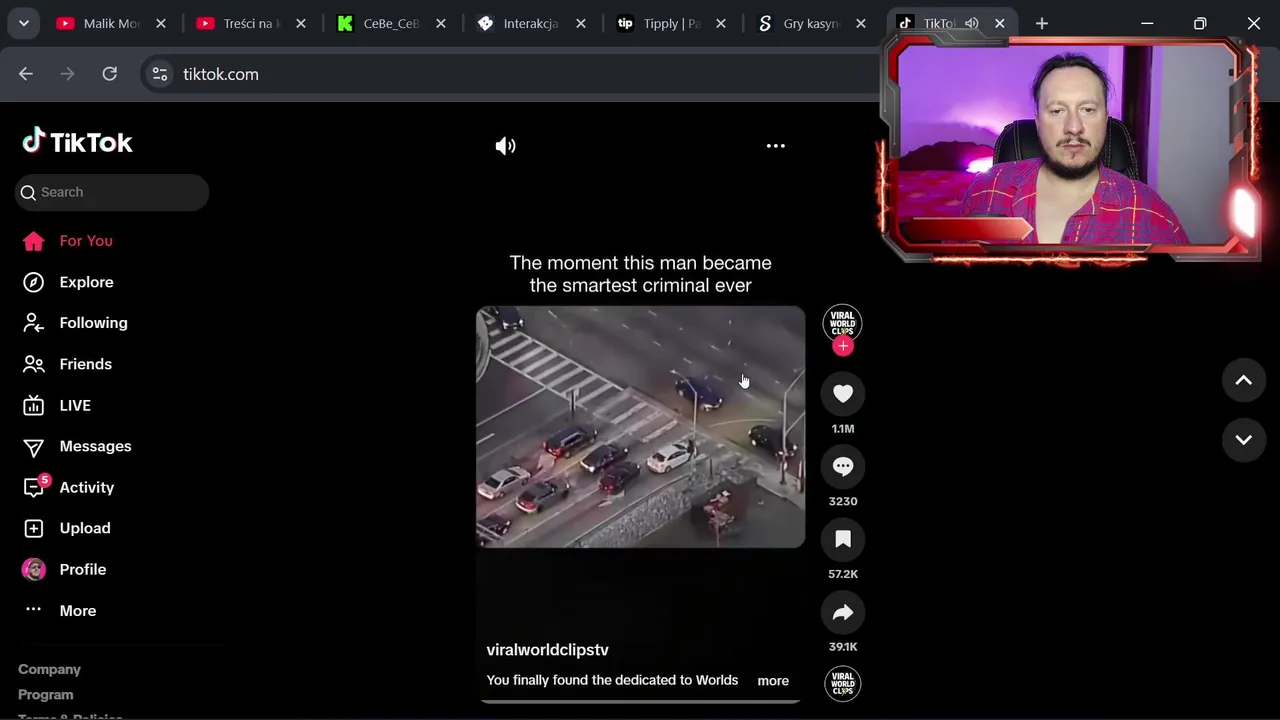Click the TikTok search field
The image size is (1280, 720).
(111, 192)
